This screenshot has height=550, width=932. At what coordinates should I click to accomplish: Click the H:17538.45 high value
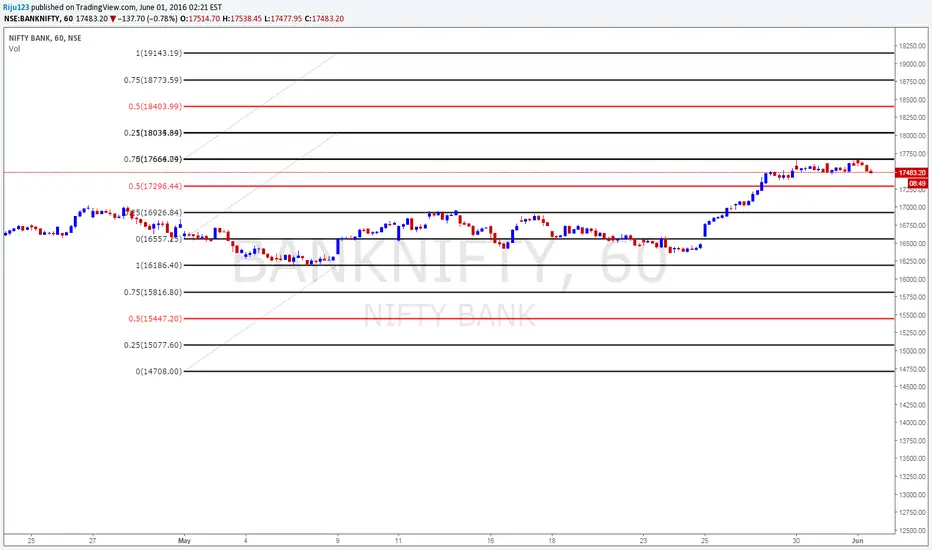(242, 18)
